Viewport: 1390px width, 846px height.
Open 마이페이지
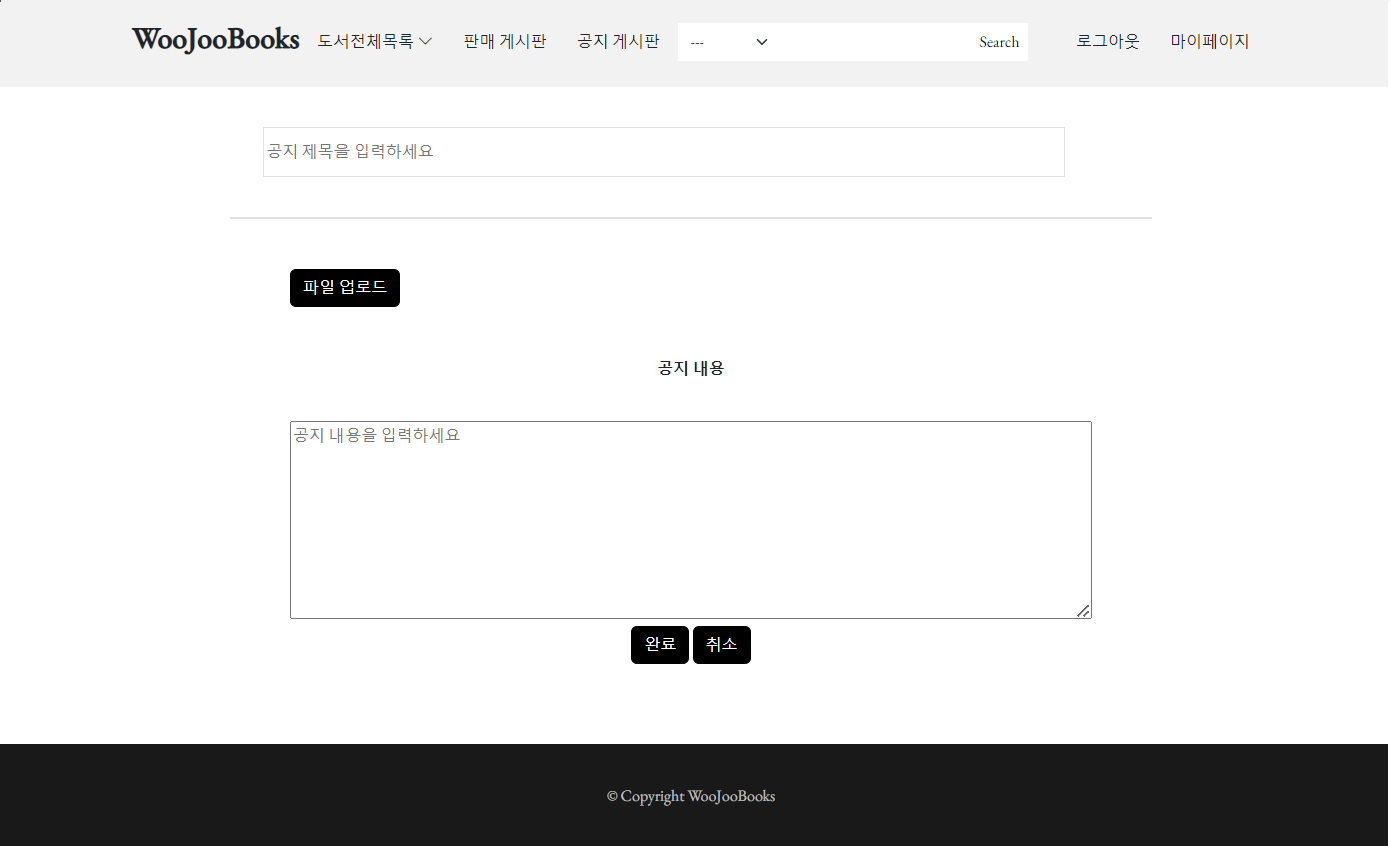1210,41
